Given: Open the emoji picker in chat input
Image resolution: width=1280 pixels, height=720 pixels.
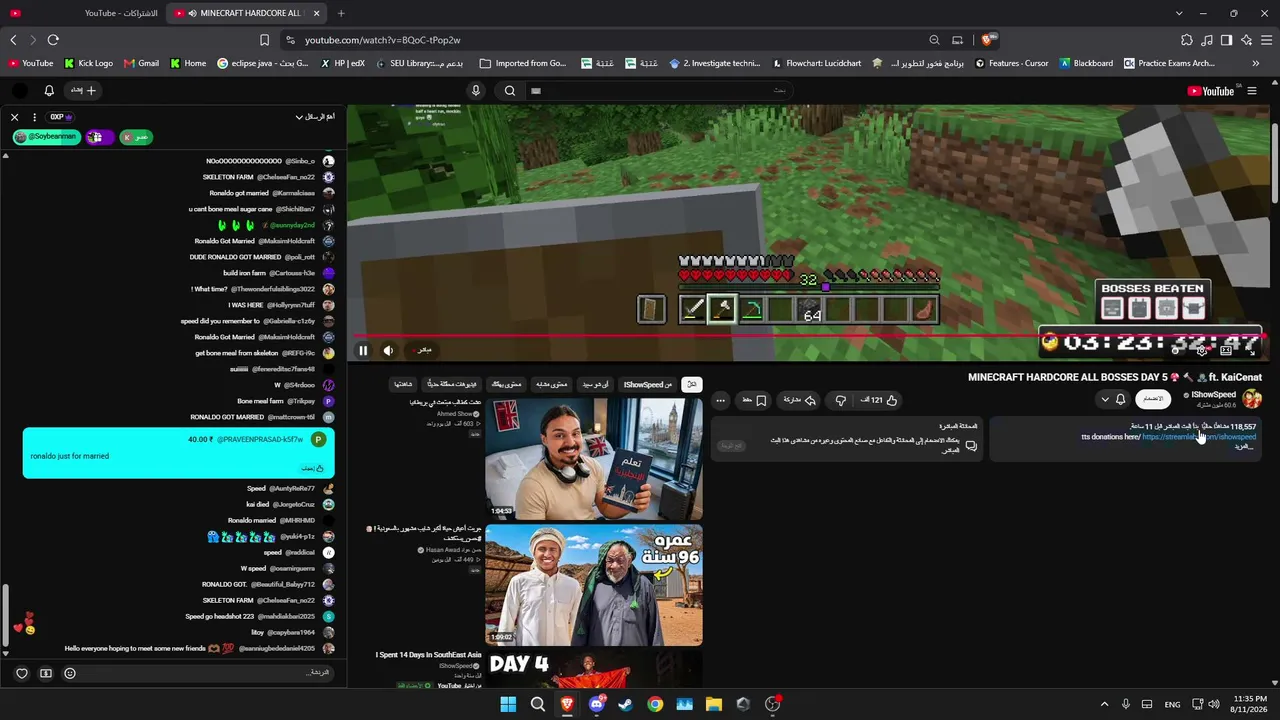Looking at the screenshot, I should click(x=70, y=673).
